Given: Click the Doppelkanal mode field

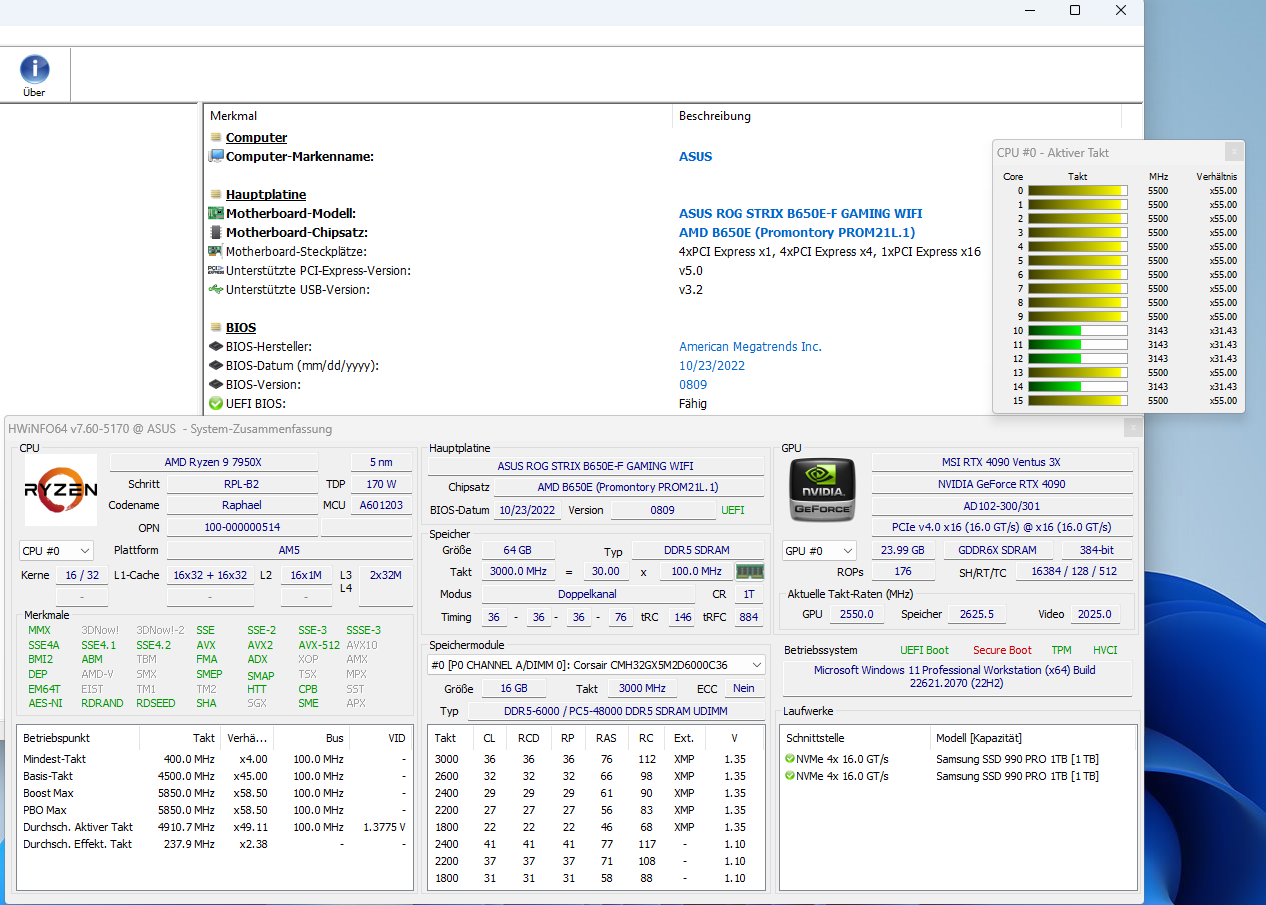Looking at the screenshot, I should point(587,594).
